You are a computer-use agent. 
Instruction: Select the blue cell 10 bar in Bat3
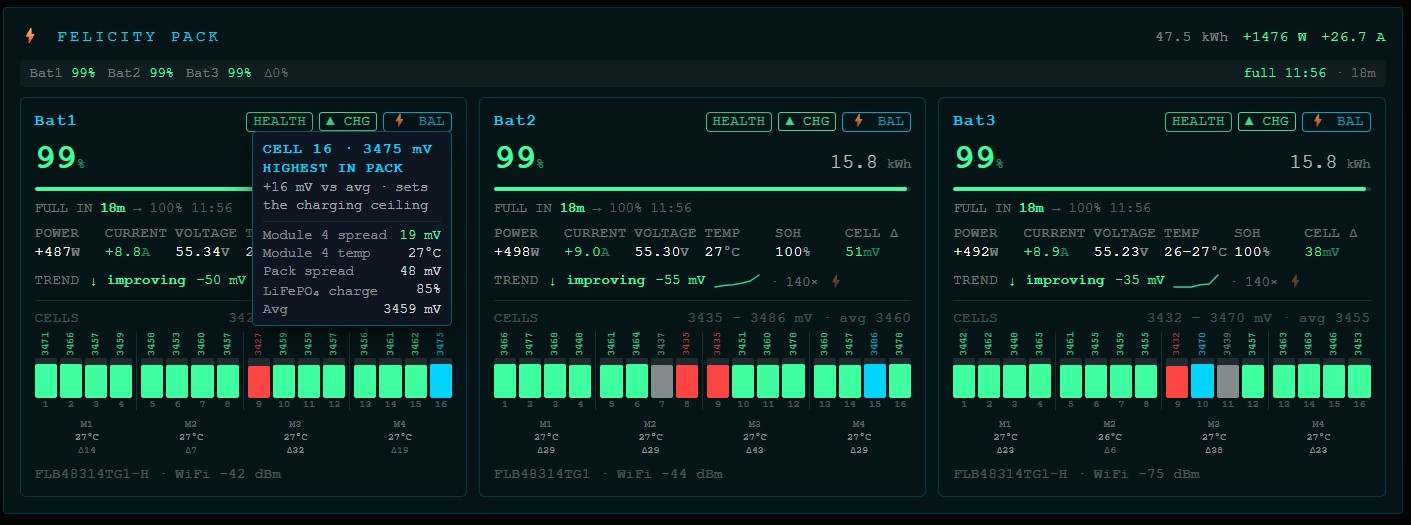tap(1202, 381)
